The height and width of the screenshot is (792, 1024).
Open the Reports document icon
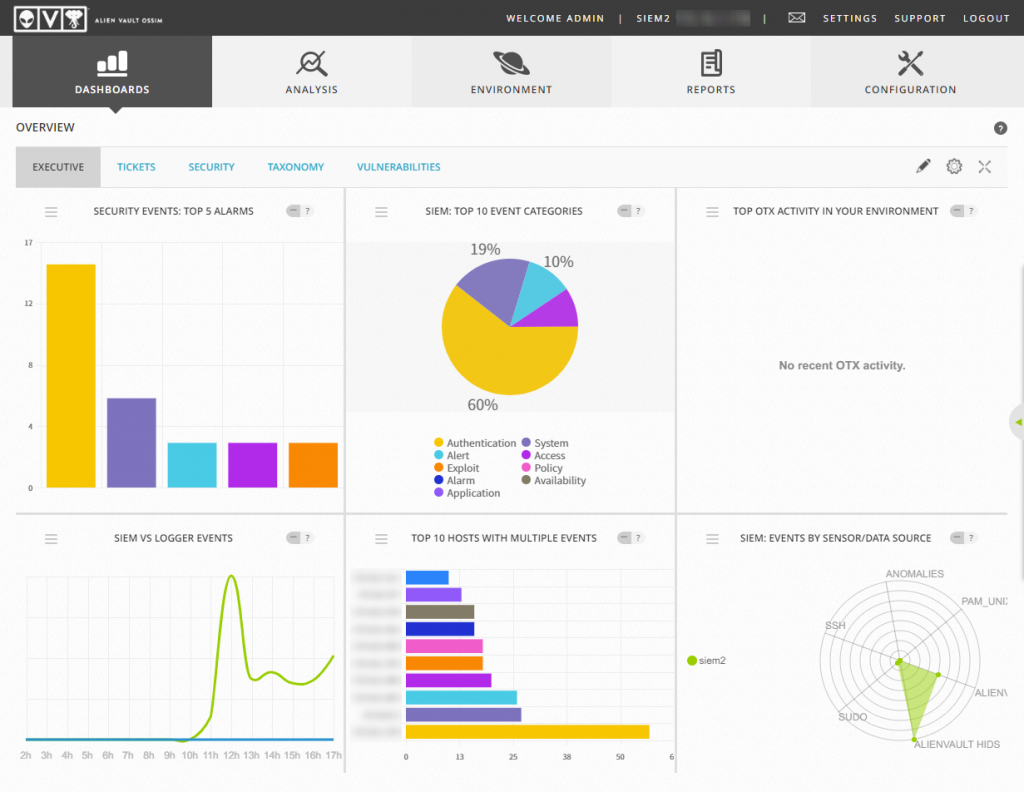coord(711,63)
